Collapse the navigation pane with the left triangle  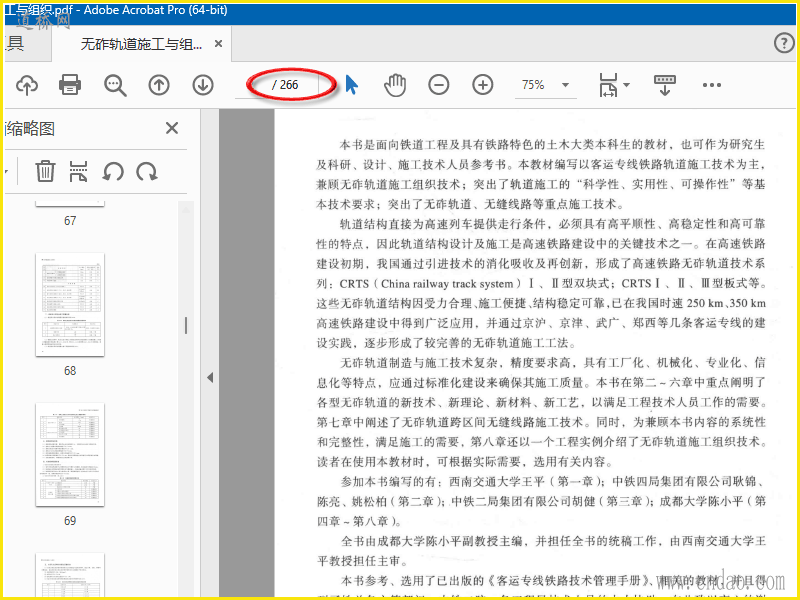coord(210,378)
